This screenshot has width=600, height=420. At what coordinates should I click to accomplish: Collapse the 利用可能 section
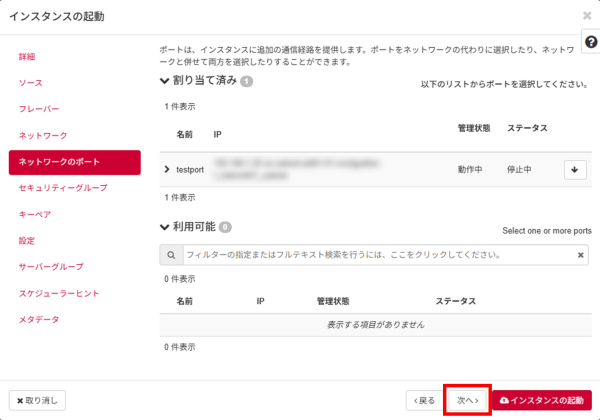[x=165, y=227]
